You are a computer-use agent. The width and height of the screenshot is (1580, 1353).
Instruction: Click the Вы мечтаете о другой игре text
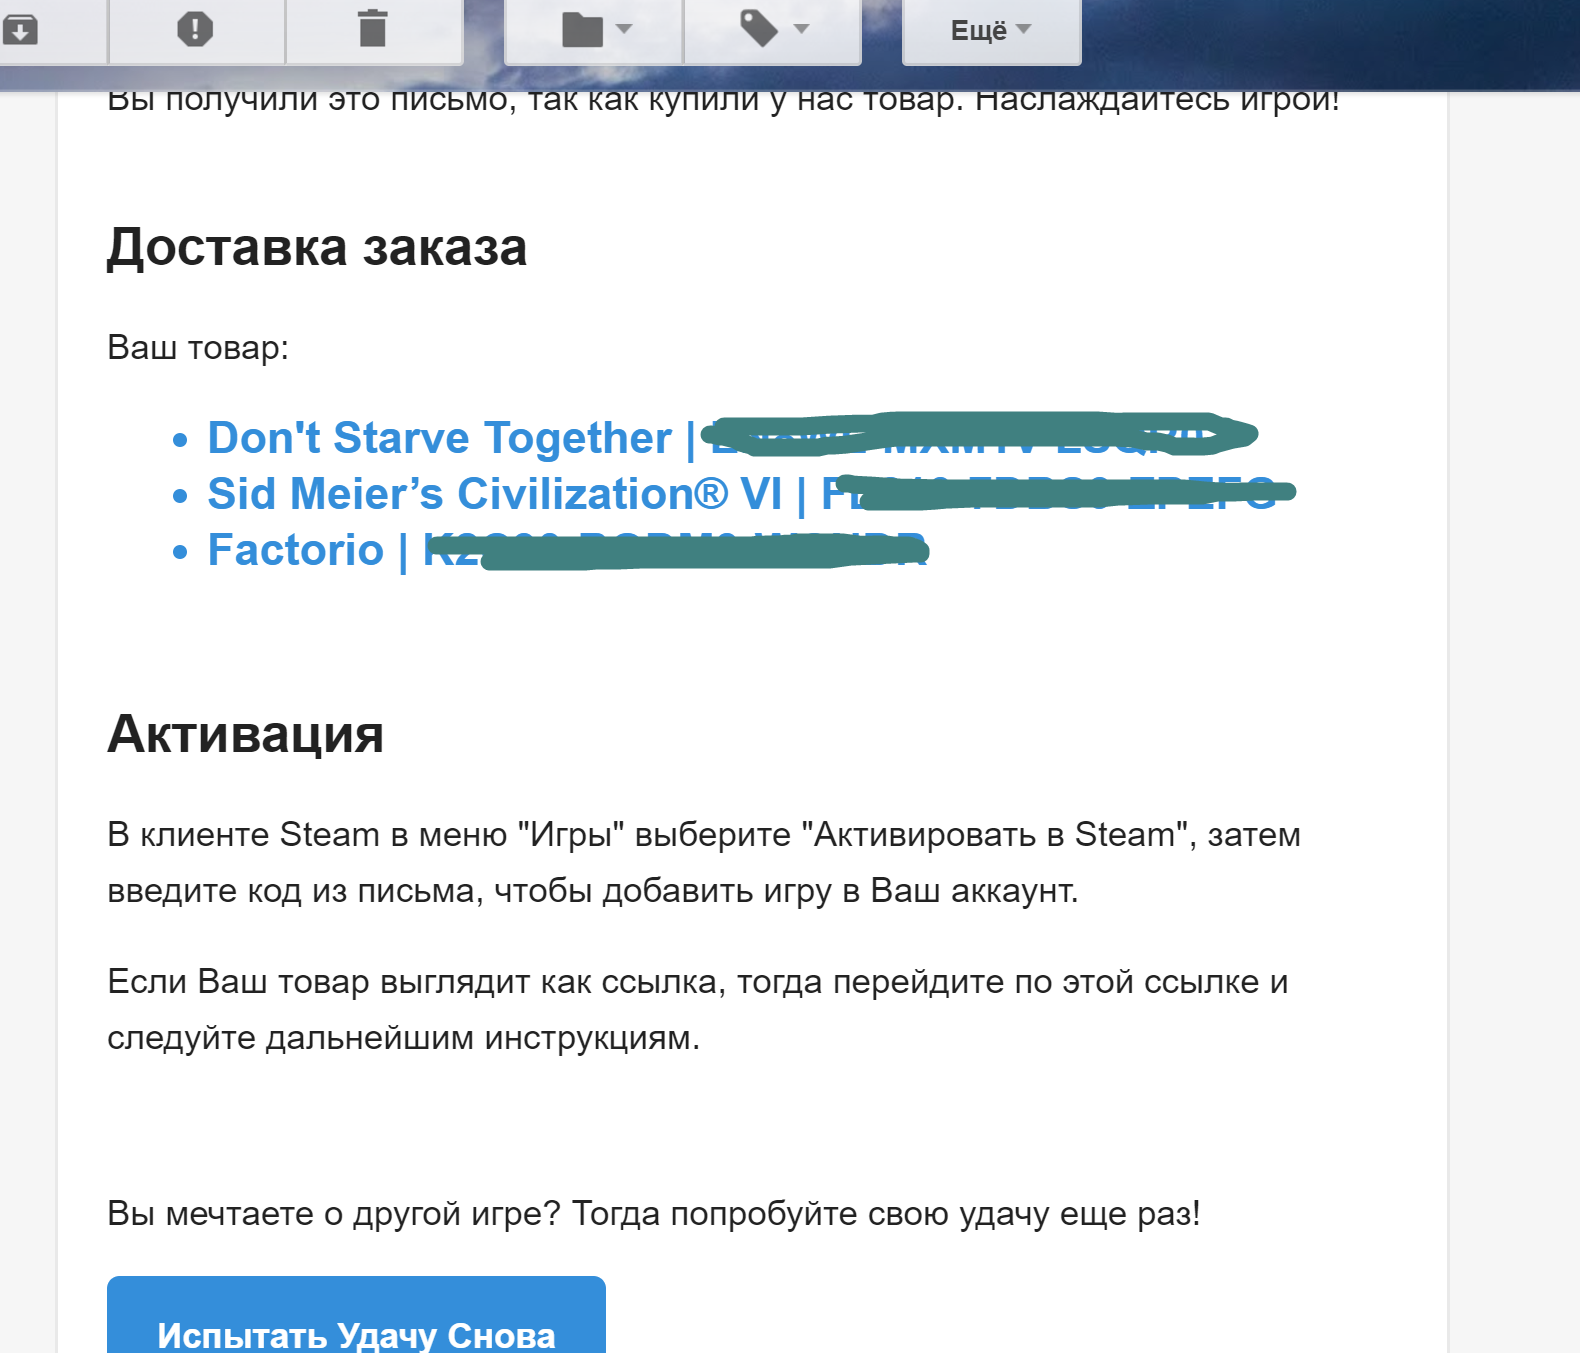pyautogui.click(x=653, y=1213)
